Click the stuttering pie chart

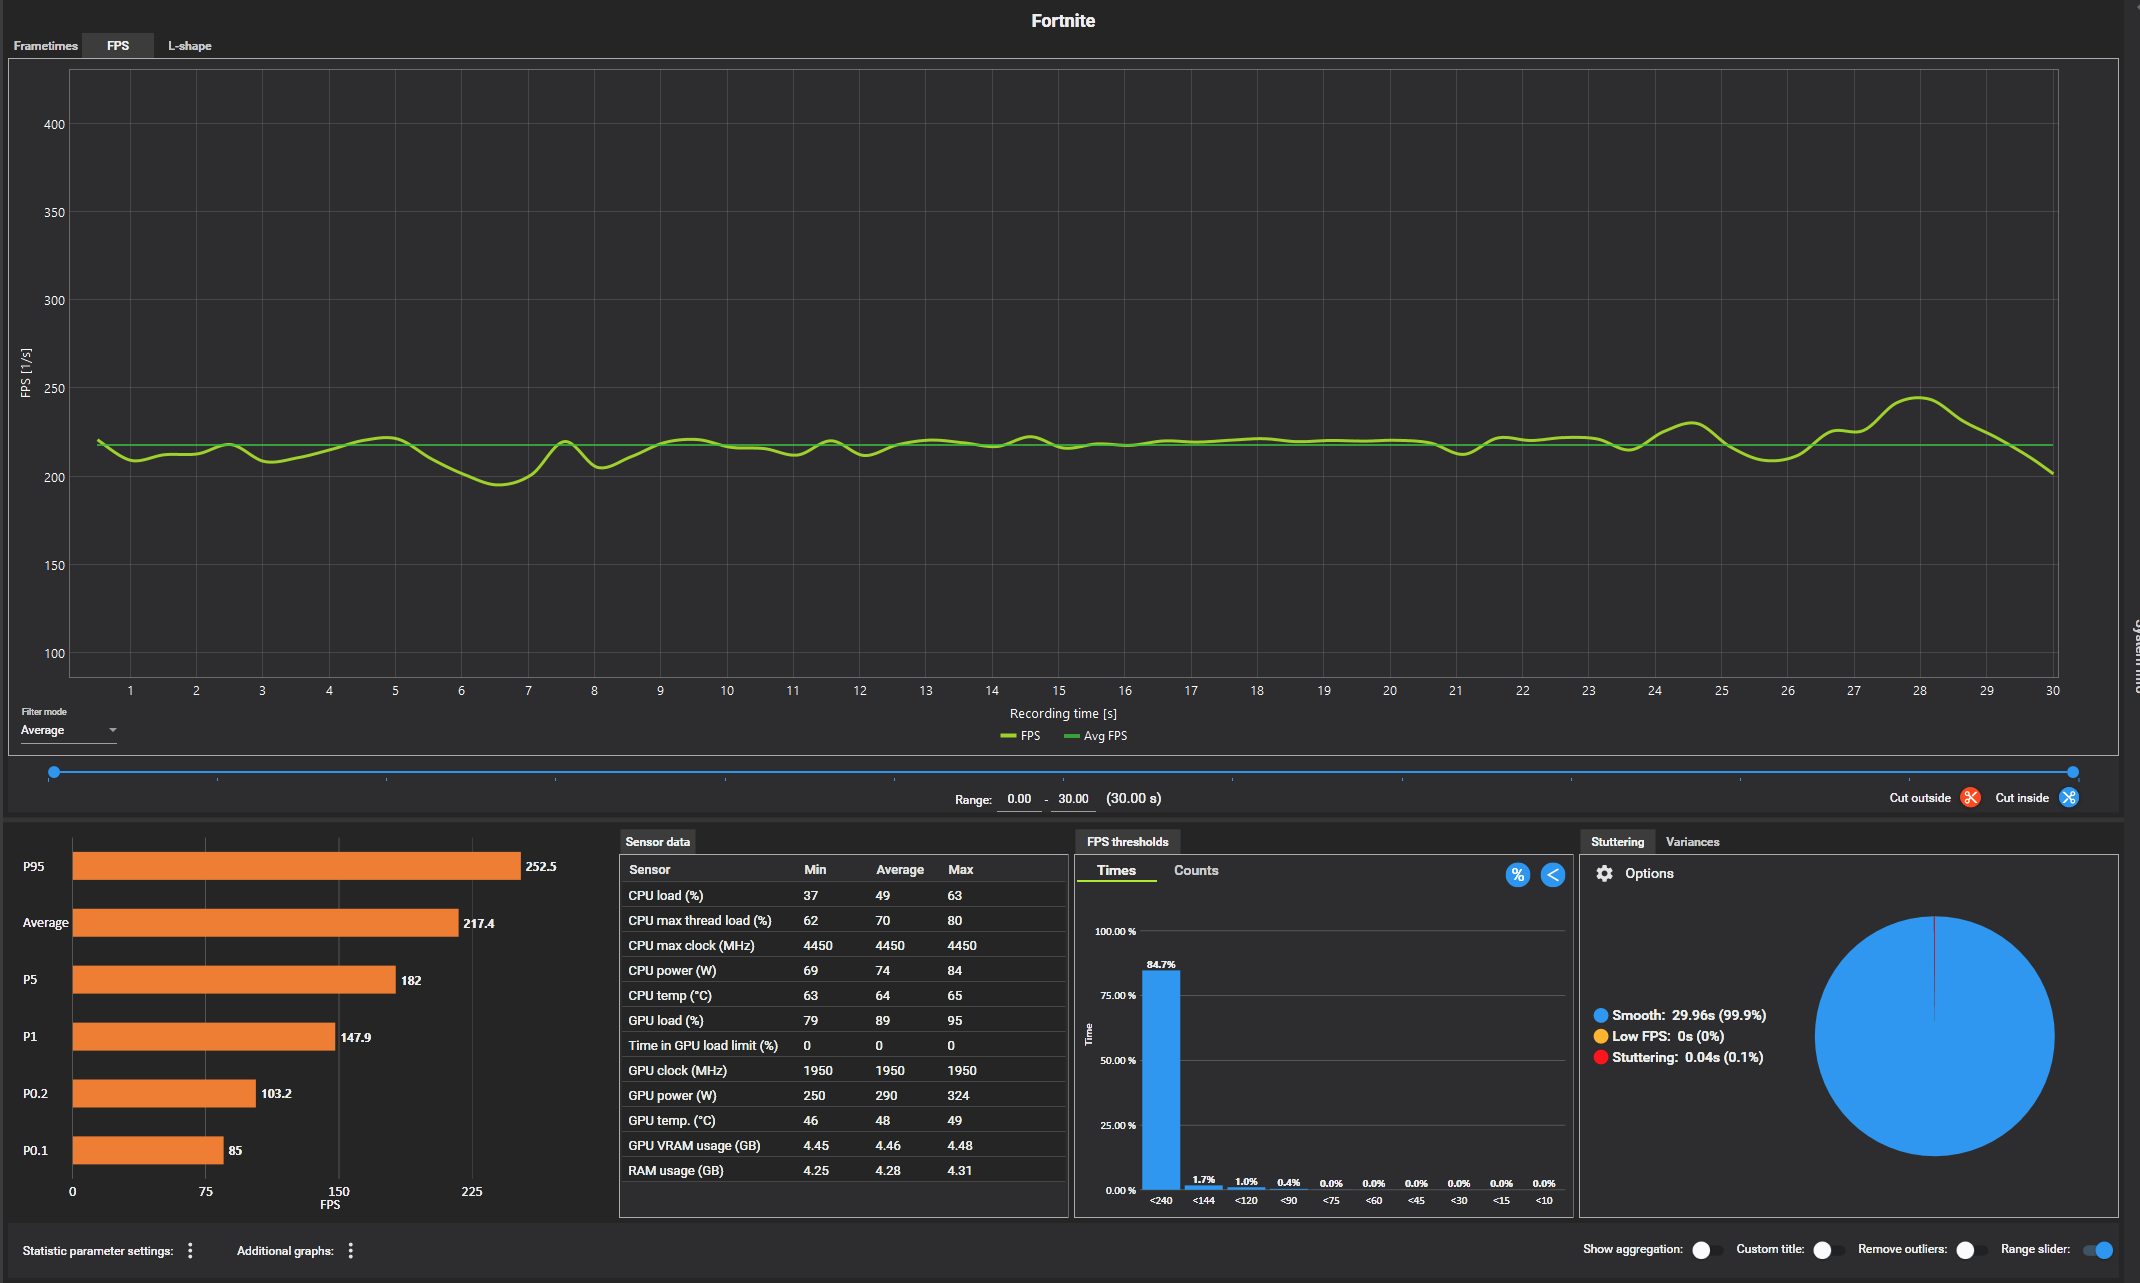tap(1934, 1036)
